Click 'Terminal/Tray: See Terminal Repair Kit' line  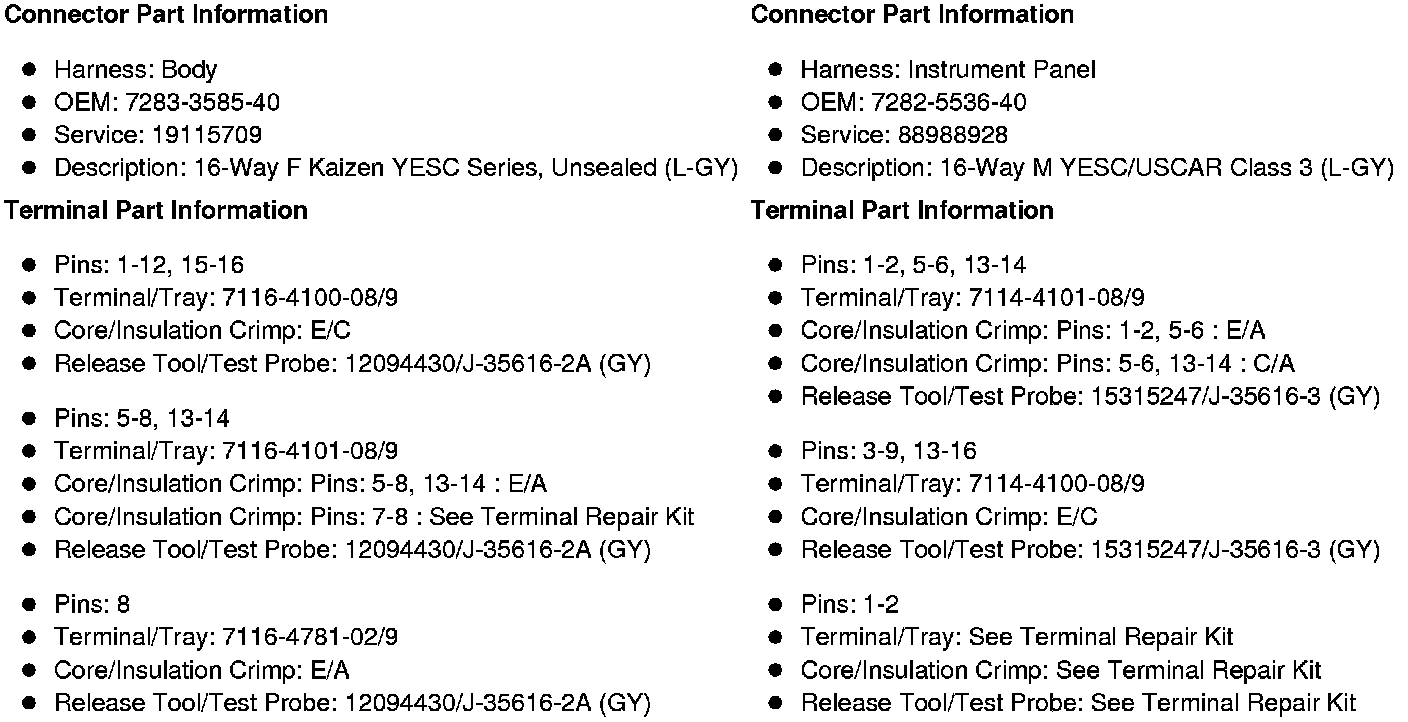coord(1016,637)
